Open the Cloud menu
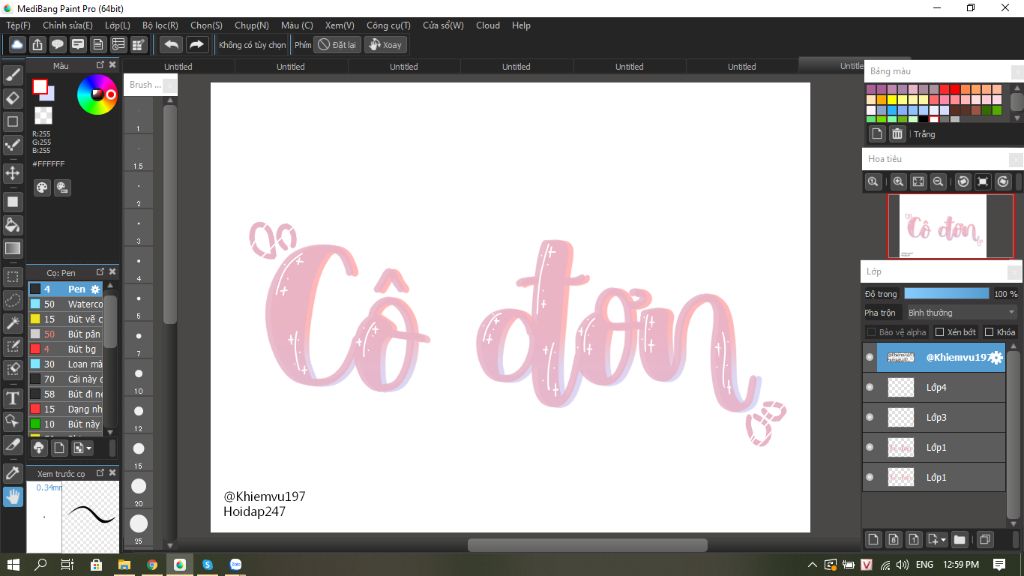Viewport: 1024px width, 576px height. (488, 25)
